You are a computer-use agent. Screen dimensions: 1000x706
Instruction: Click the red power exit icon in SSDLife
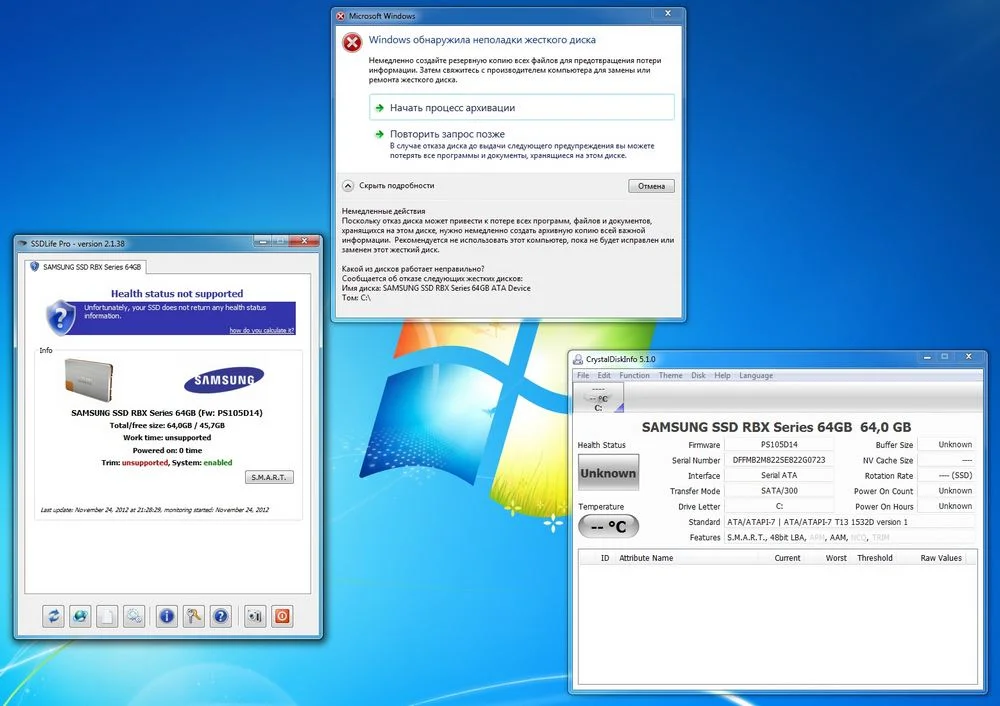coord(283,616)
